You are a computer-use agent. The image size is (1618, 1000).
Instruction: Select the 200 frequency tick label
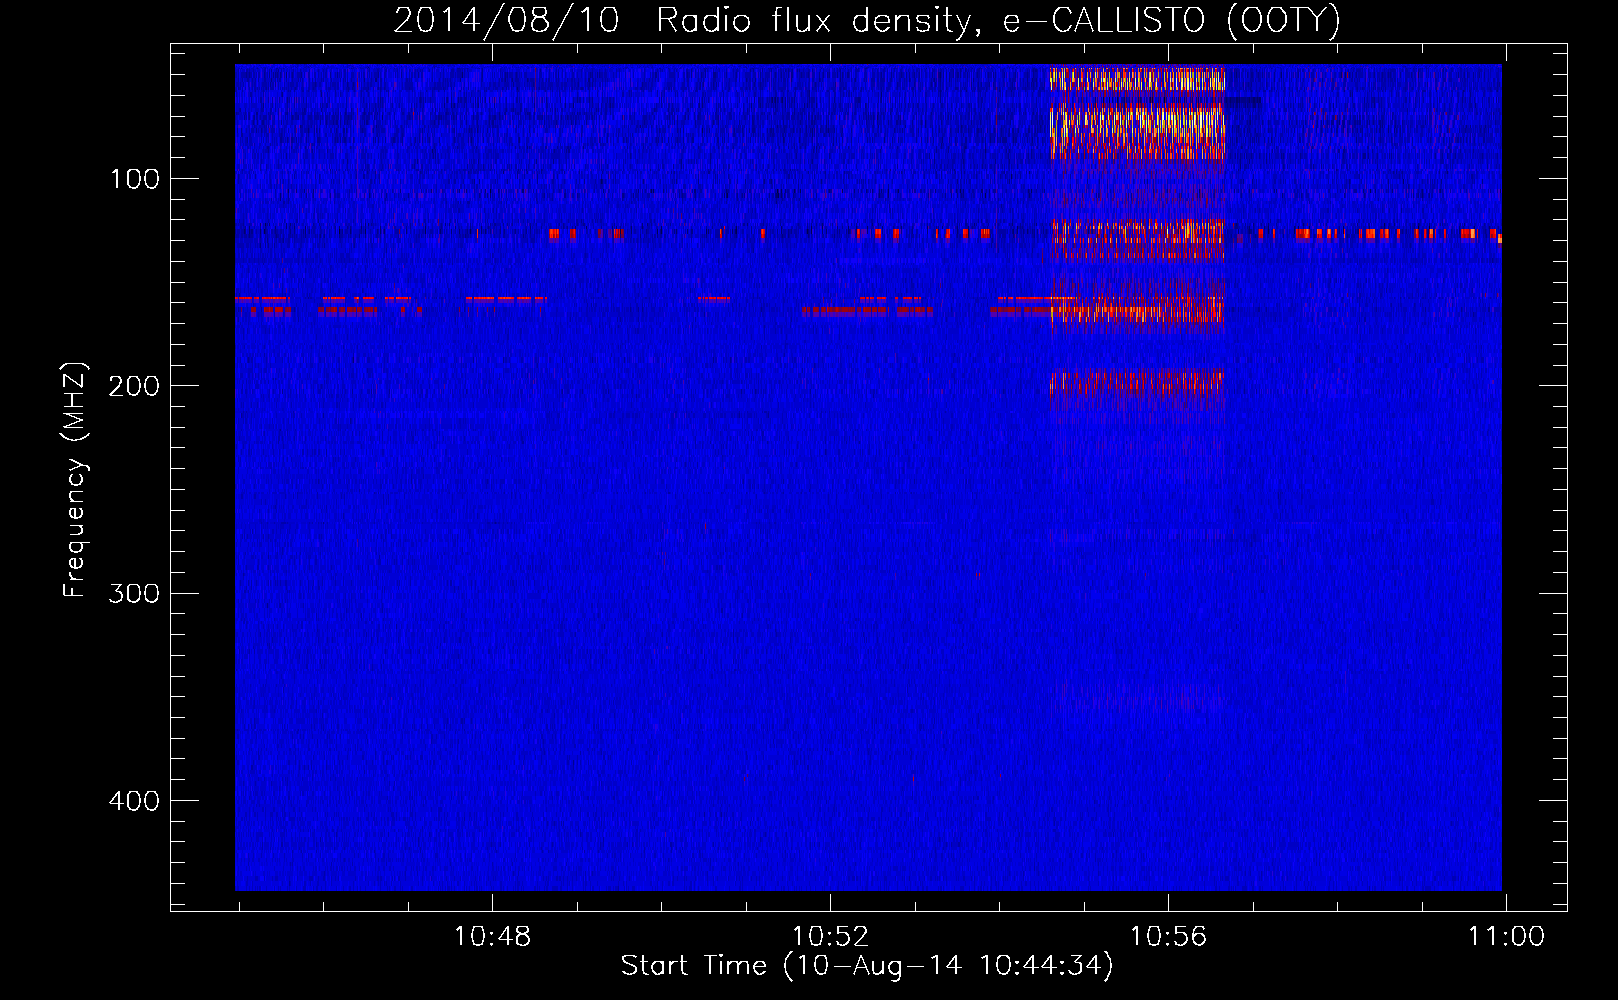pos(134,386)
